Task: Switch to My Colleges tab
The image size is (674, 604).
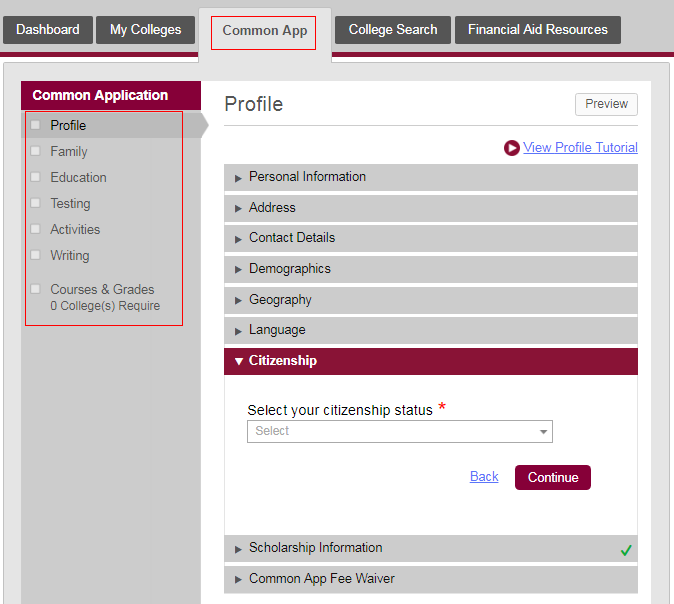Action: coord(145,30)
